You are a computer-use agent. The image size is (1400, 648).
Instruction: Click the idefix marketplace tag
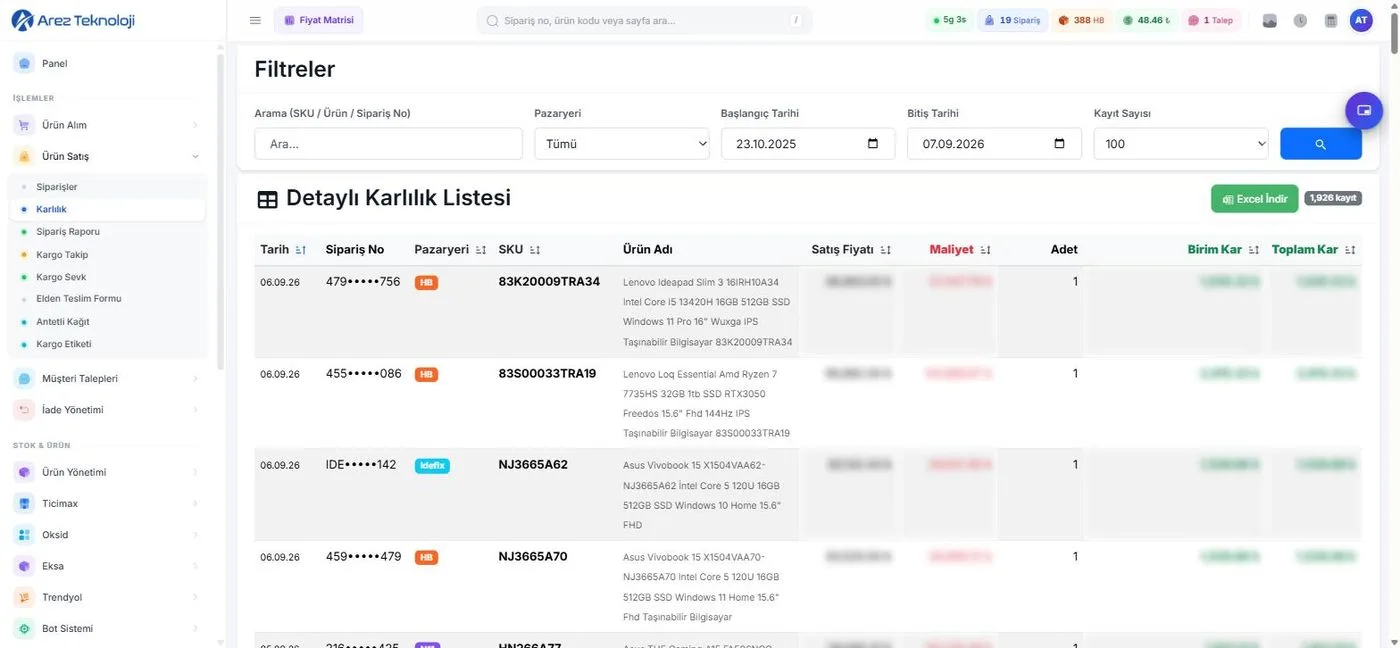coord(432,466)
